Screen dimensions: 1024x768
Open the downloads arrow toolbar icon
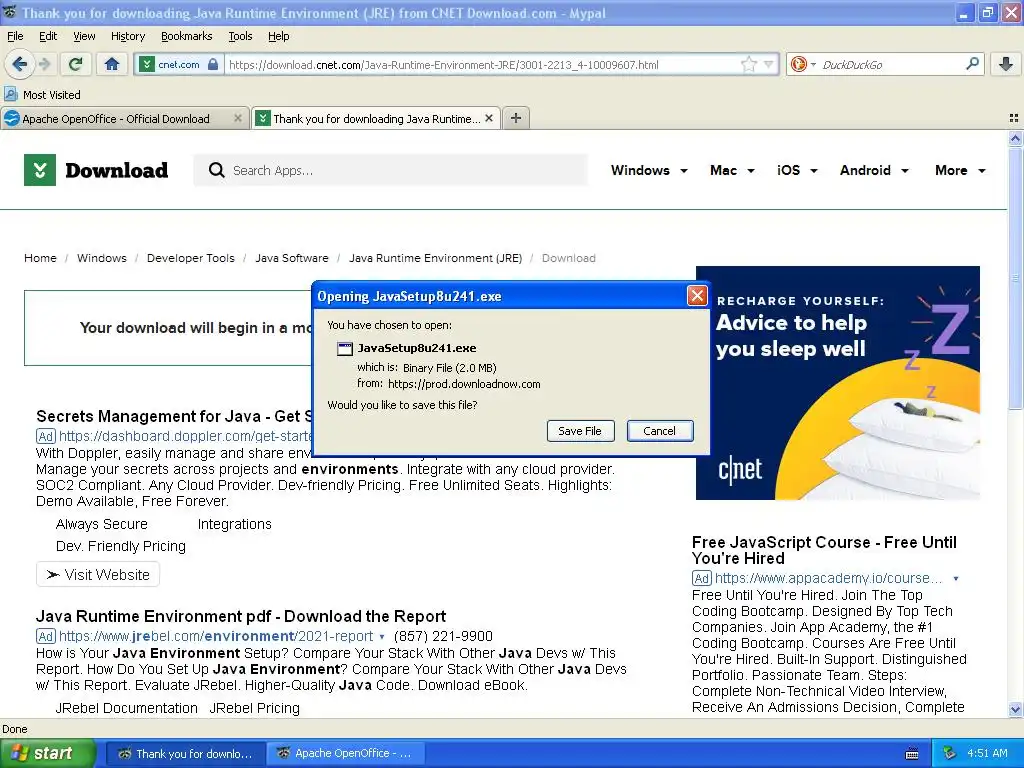tap(1006, 64)
